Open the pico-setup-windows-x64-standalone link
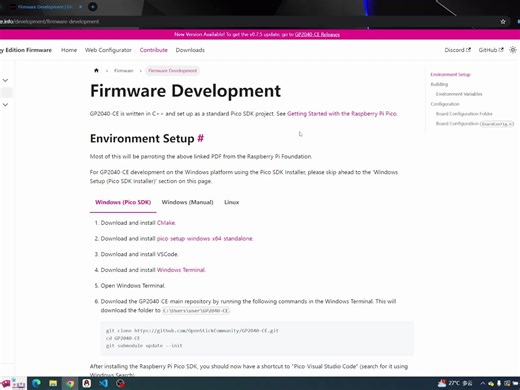 pyautogui.click(x=205, y=239)
